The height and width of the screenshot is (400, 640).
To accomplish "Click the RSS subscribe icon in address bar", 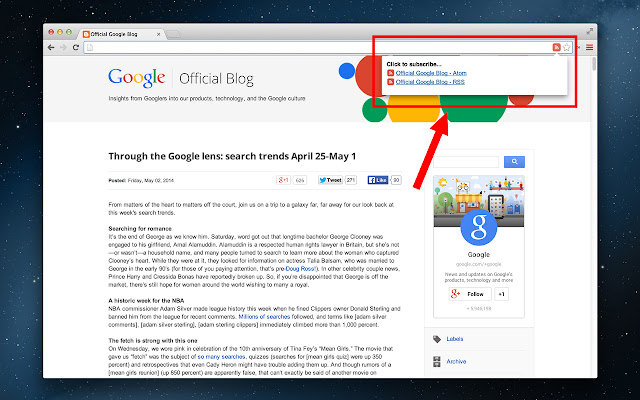I will click(556, 47).
